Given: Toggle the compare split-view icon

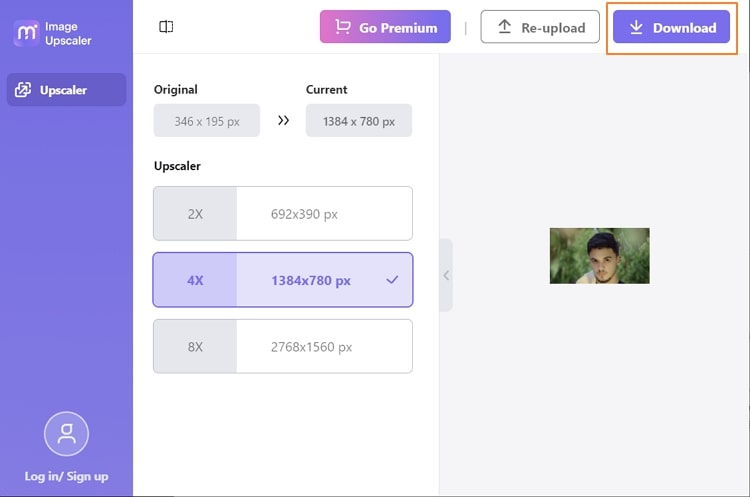Looking at the screenshot, I should 166,27.
